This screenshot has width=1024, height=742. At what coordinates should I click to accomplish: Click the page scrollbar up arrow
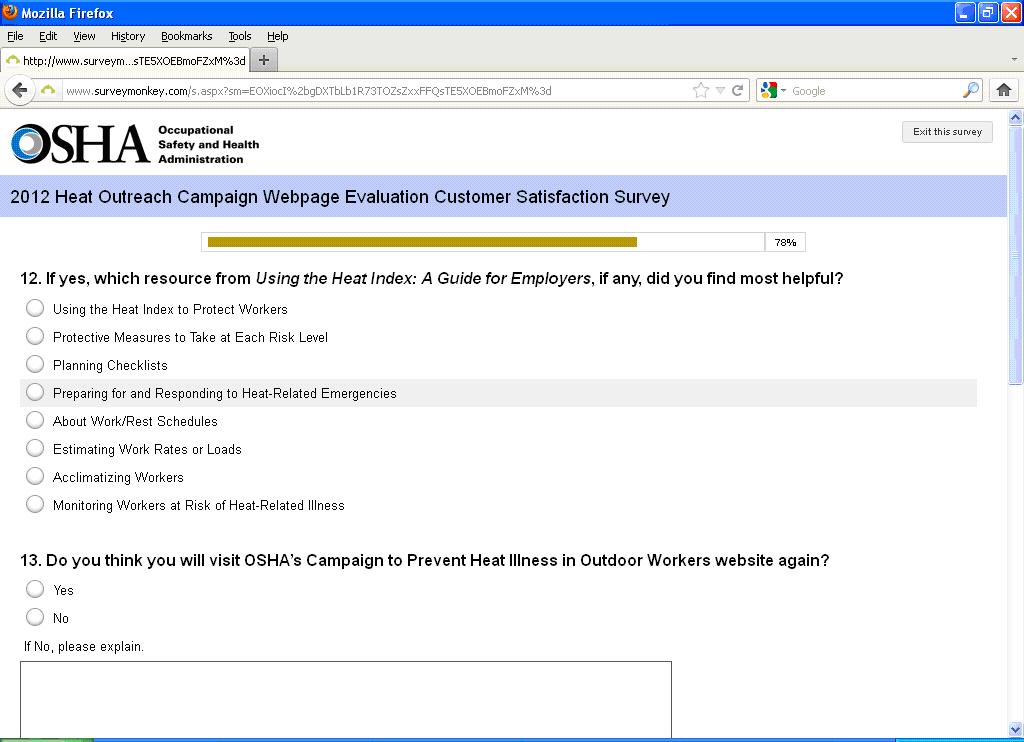pyautogui.click(x=1016, y=118)
